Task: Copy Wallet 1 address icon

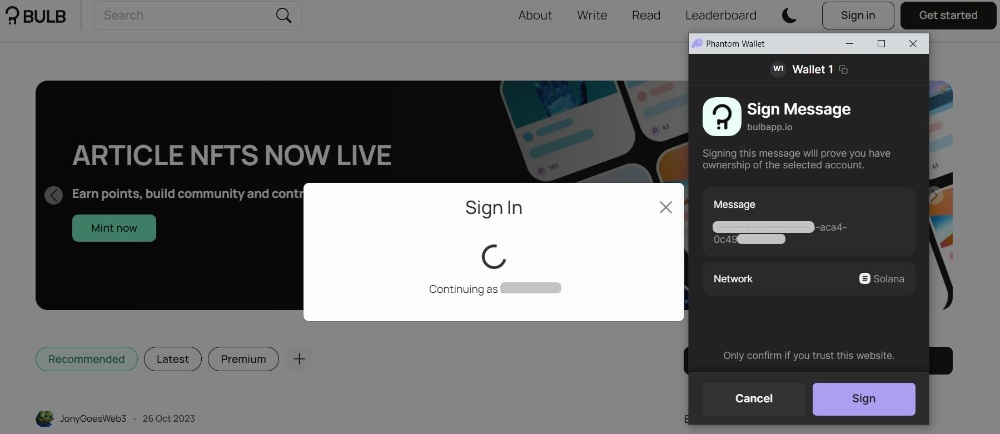Action: coord(843,69)
